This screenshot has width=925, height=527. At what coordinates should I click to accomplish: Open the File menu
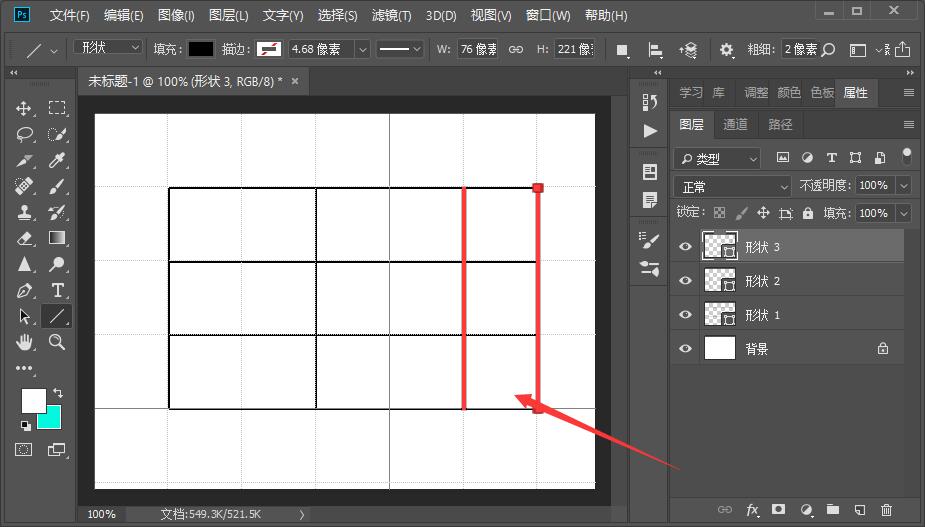click(x=69, y=15)
